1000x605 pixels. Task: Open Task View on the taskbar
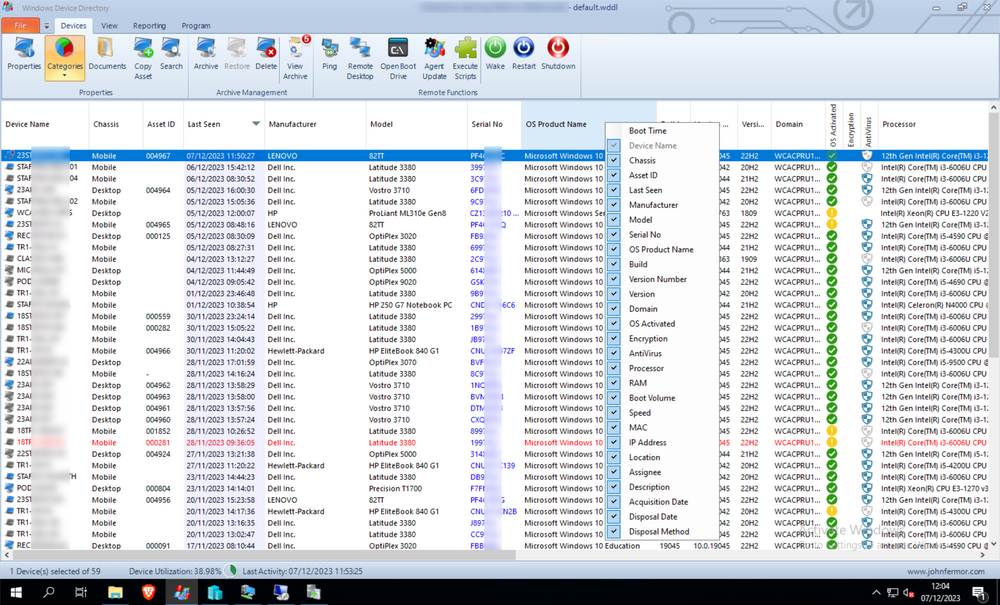pos(81,592)
